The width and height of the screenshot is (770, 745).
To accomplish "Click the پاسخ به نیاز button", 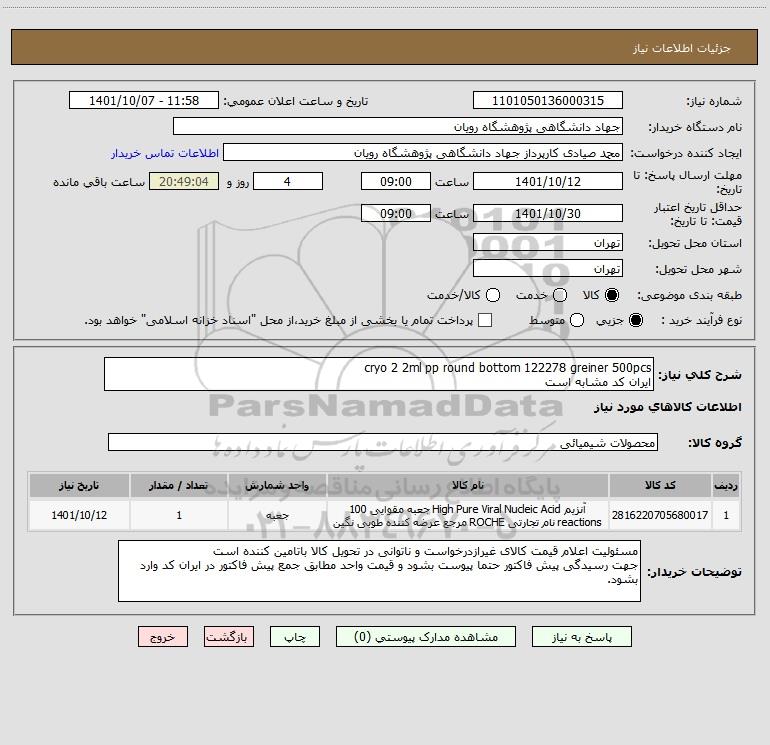I will 582,637.
